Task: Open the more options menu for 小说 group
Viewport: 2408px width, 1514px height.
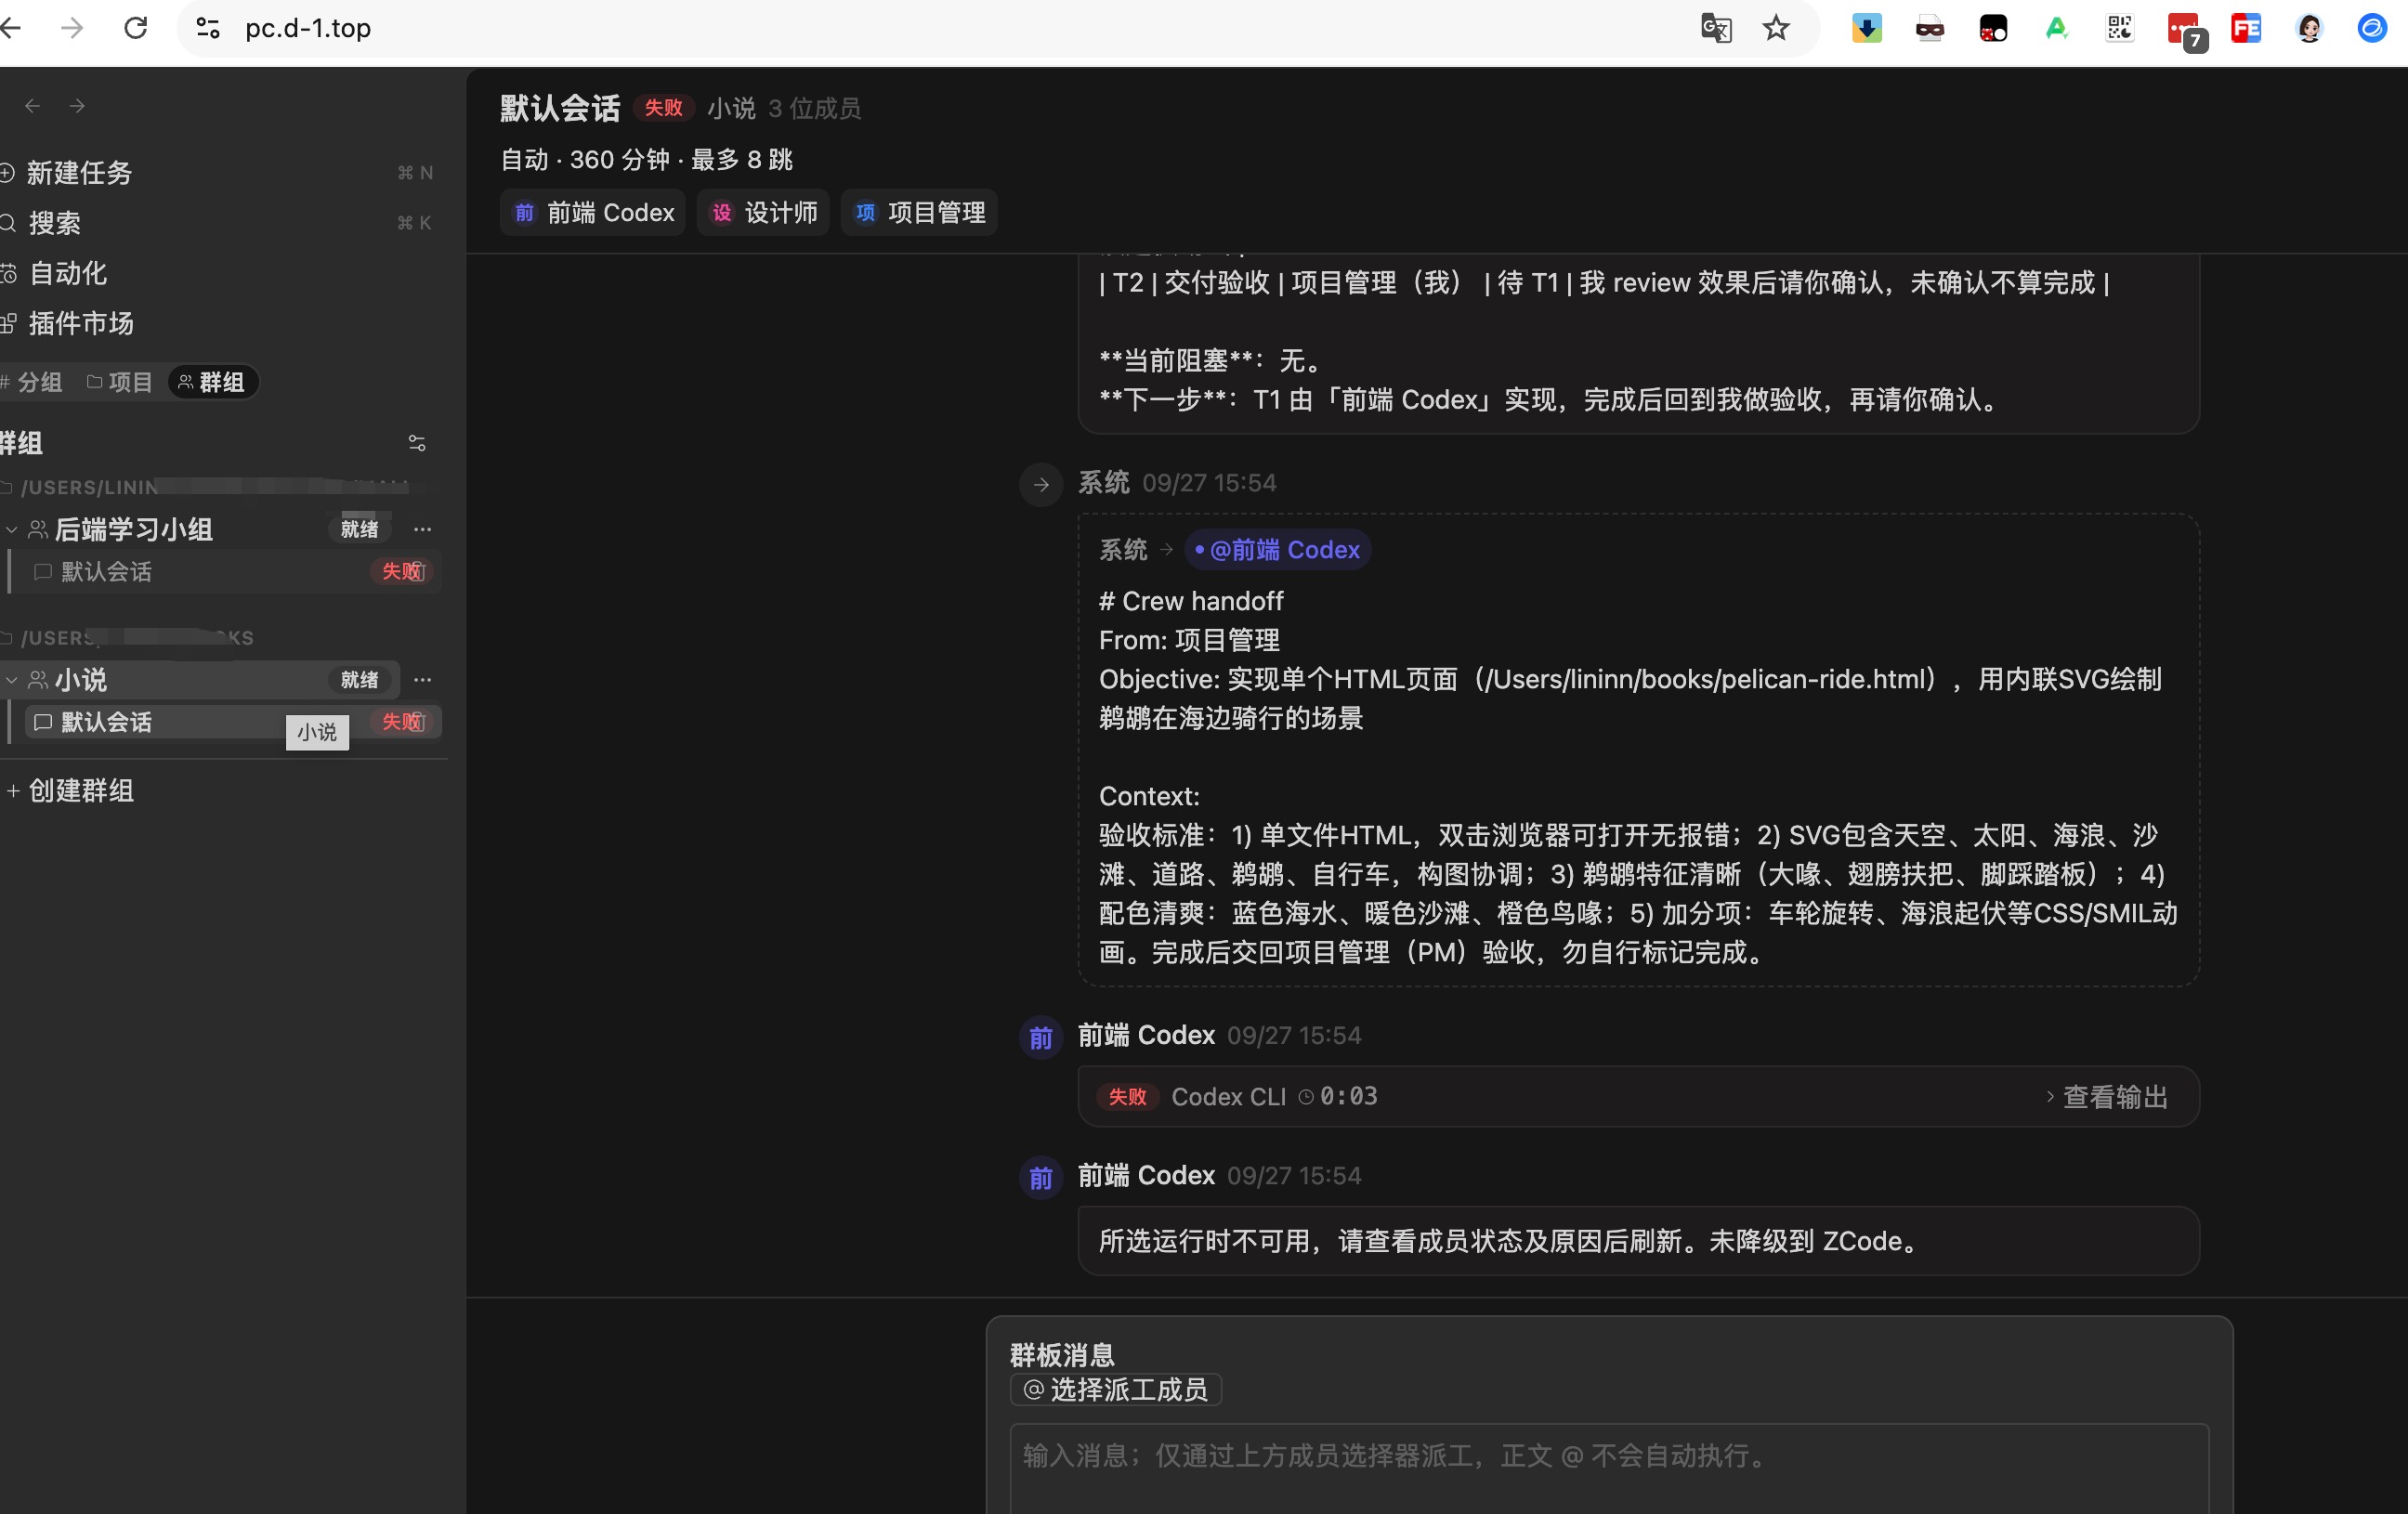Action: click(x=423, y=680)
